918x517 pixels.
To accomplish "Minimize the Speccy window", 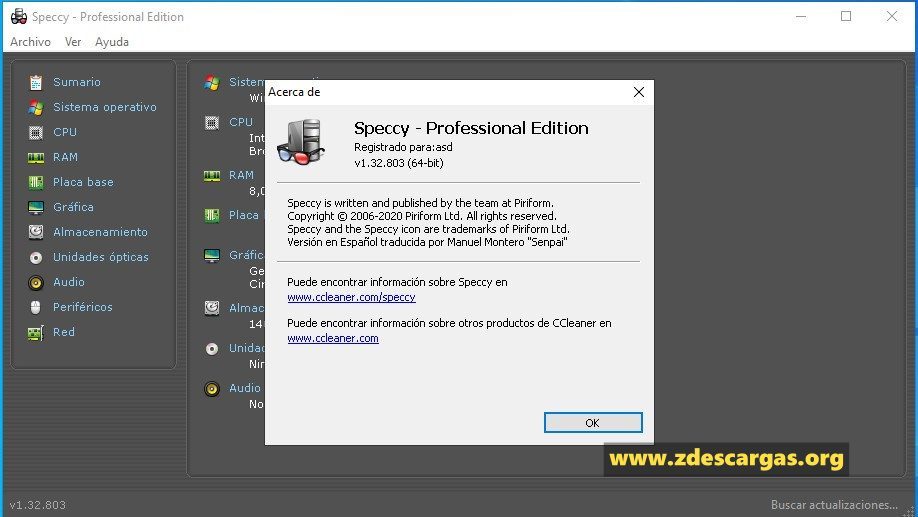I will (801, 16).
